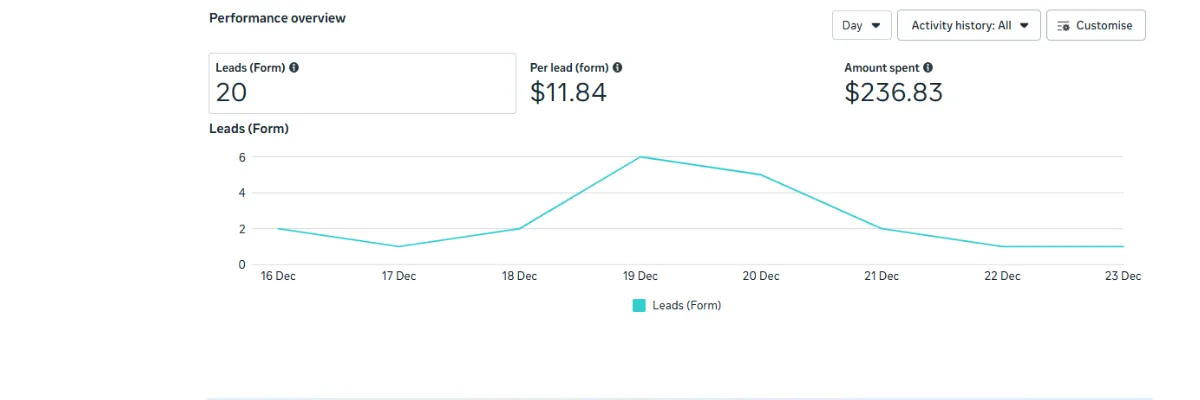The height and width of the screenshot is (400, 1200).
Task: Click the Customise button
Action: [x=1095, y=25]
